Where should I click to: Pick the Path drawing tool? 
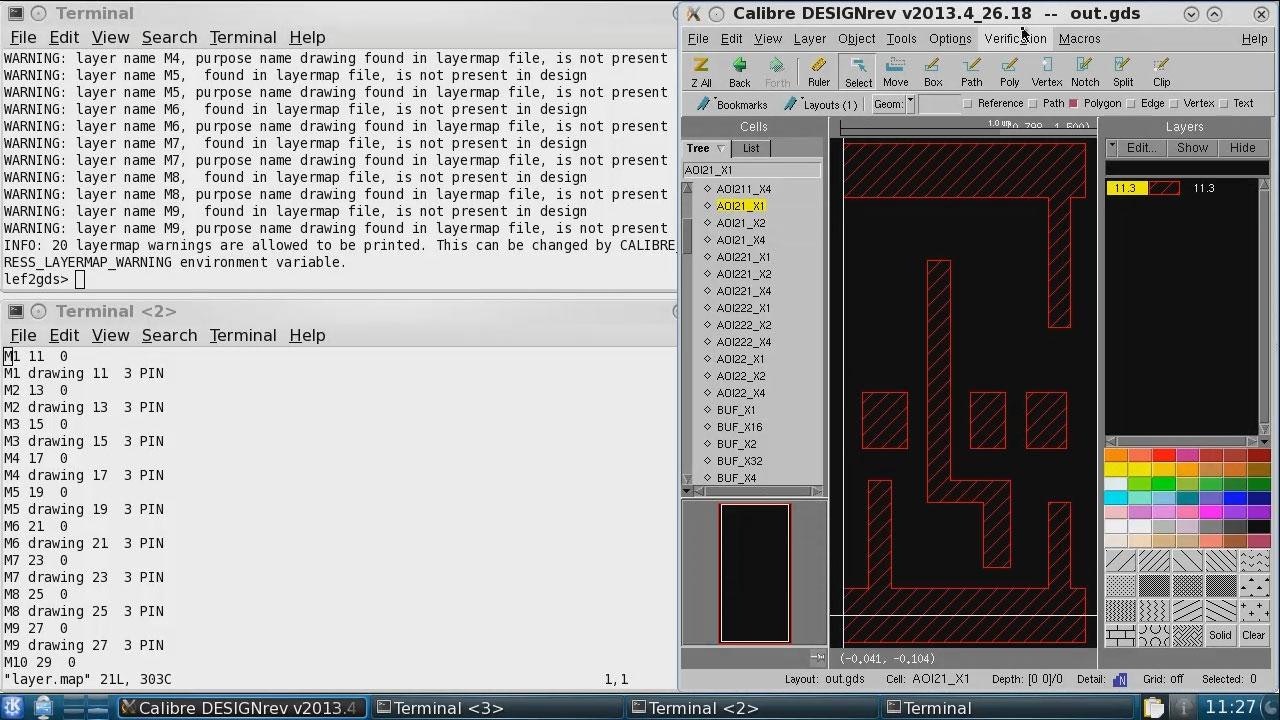[x=971, y=72]
